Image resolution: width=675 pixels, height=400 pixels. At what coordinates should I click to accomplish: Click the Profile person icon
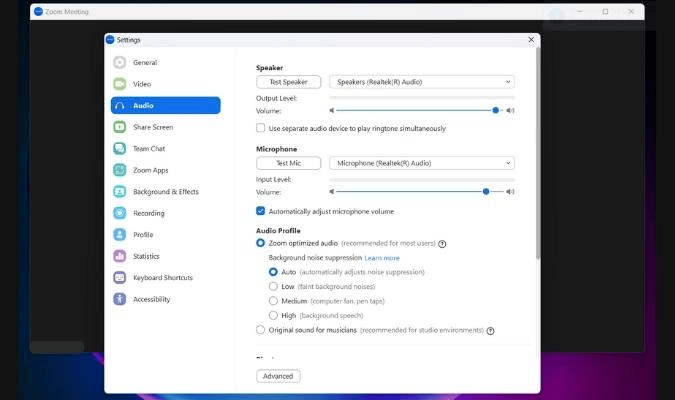click(x=119, y=235)
